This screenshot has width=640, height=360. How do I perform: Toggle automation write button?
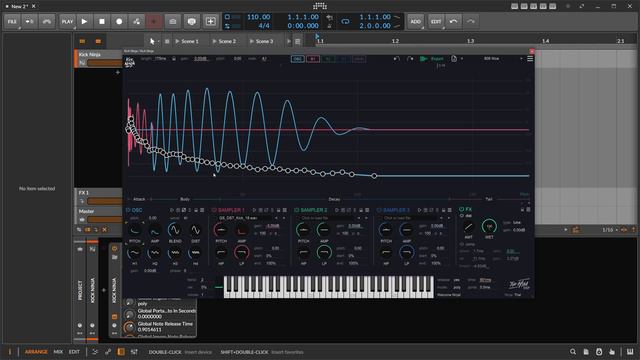coord(137,22)
